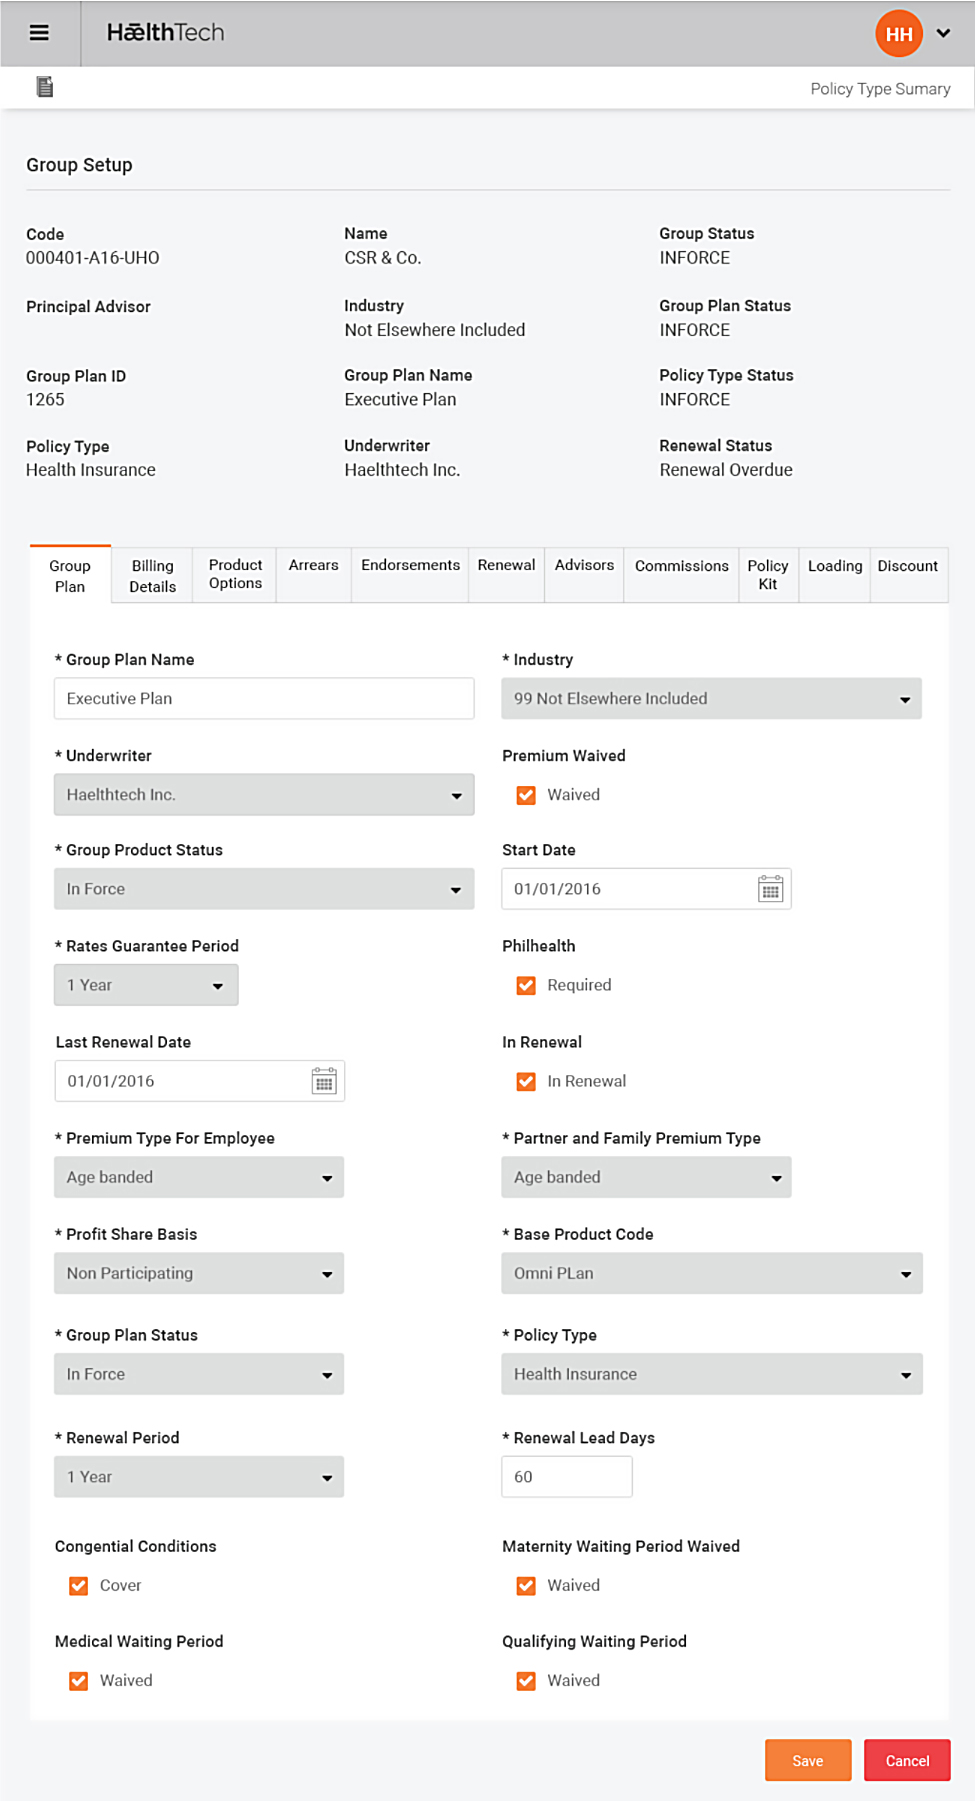Expand the Industry dropdown
Screen dimensions: 975x1801
click(711, 699)
